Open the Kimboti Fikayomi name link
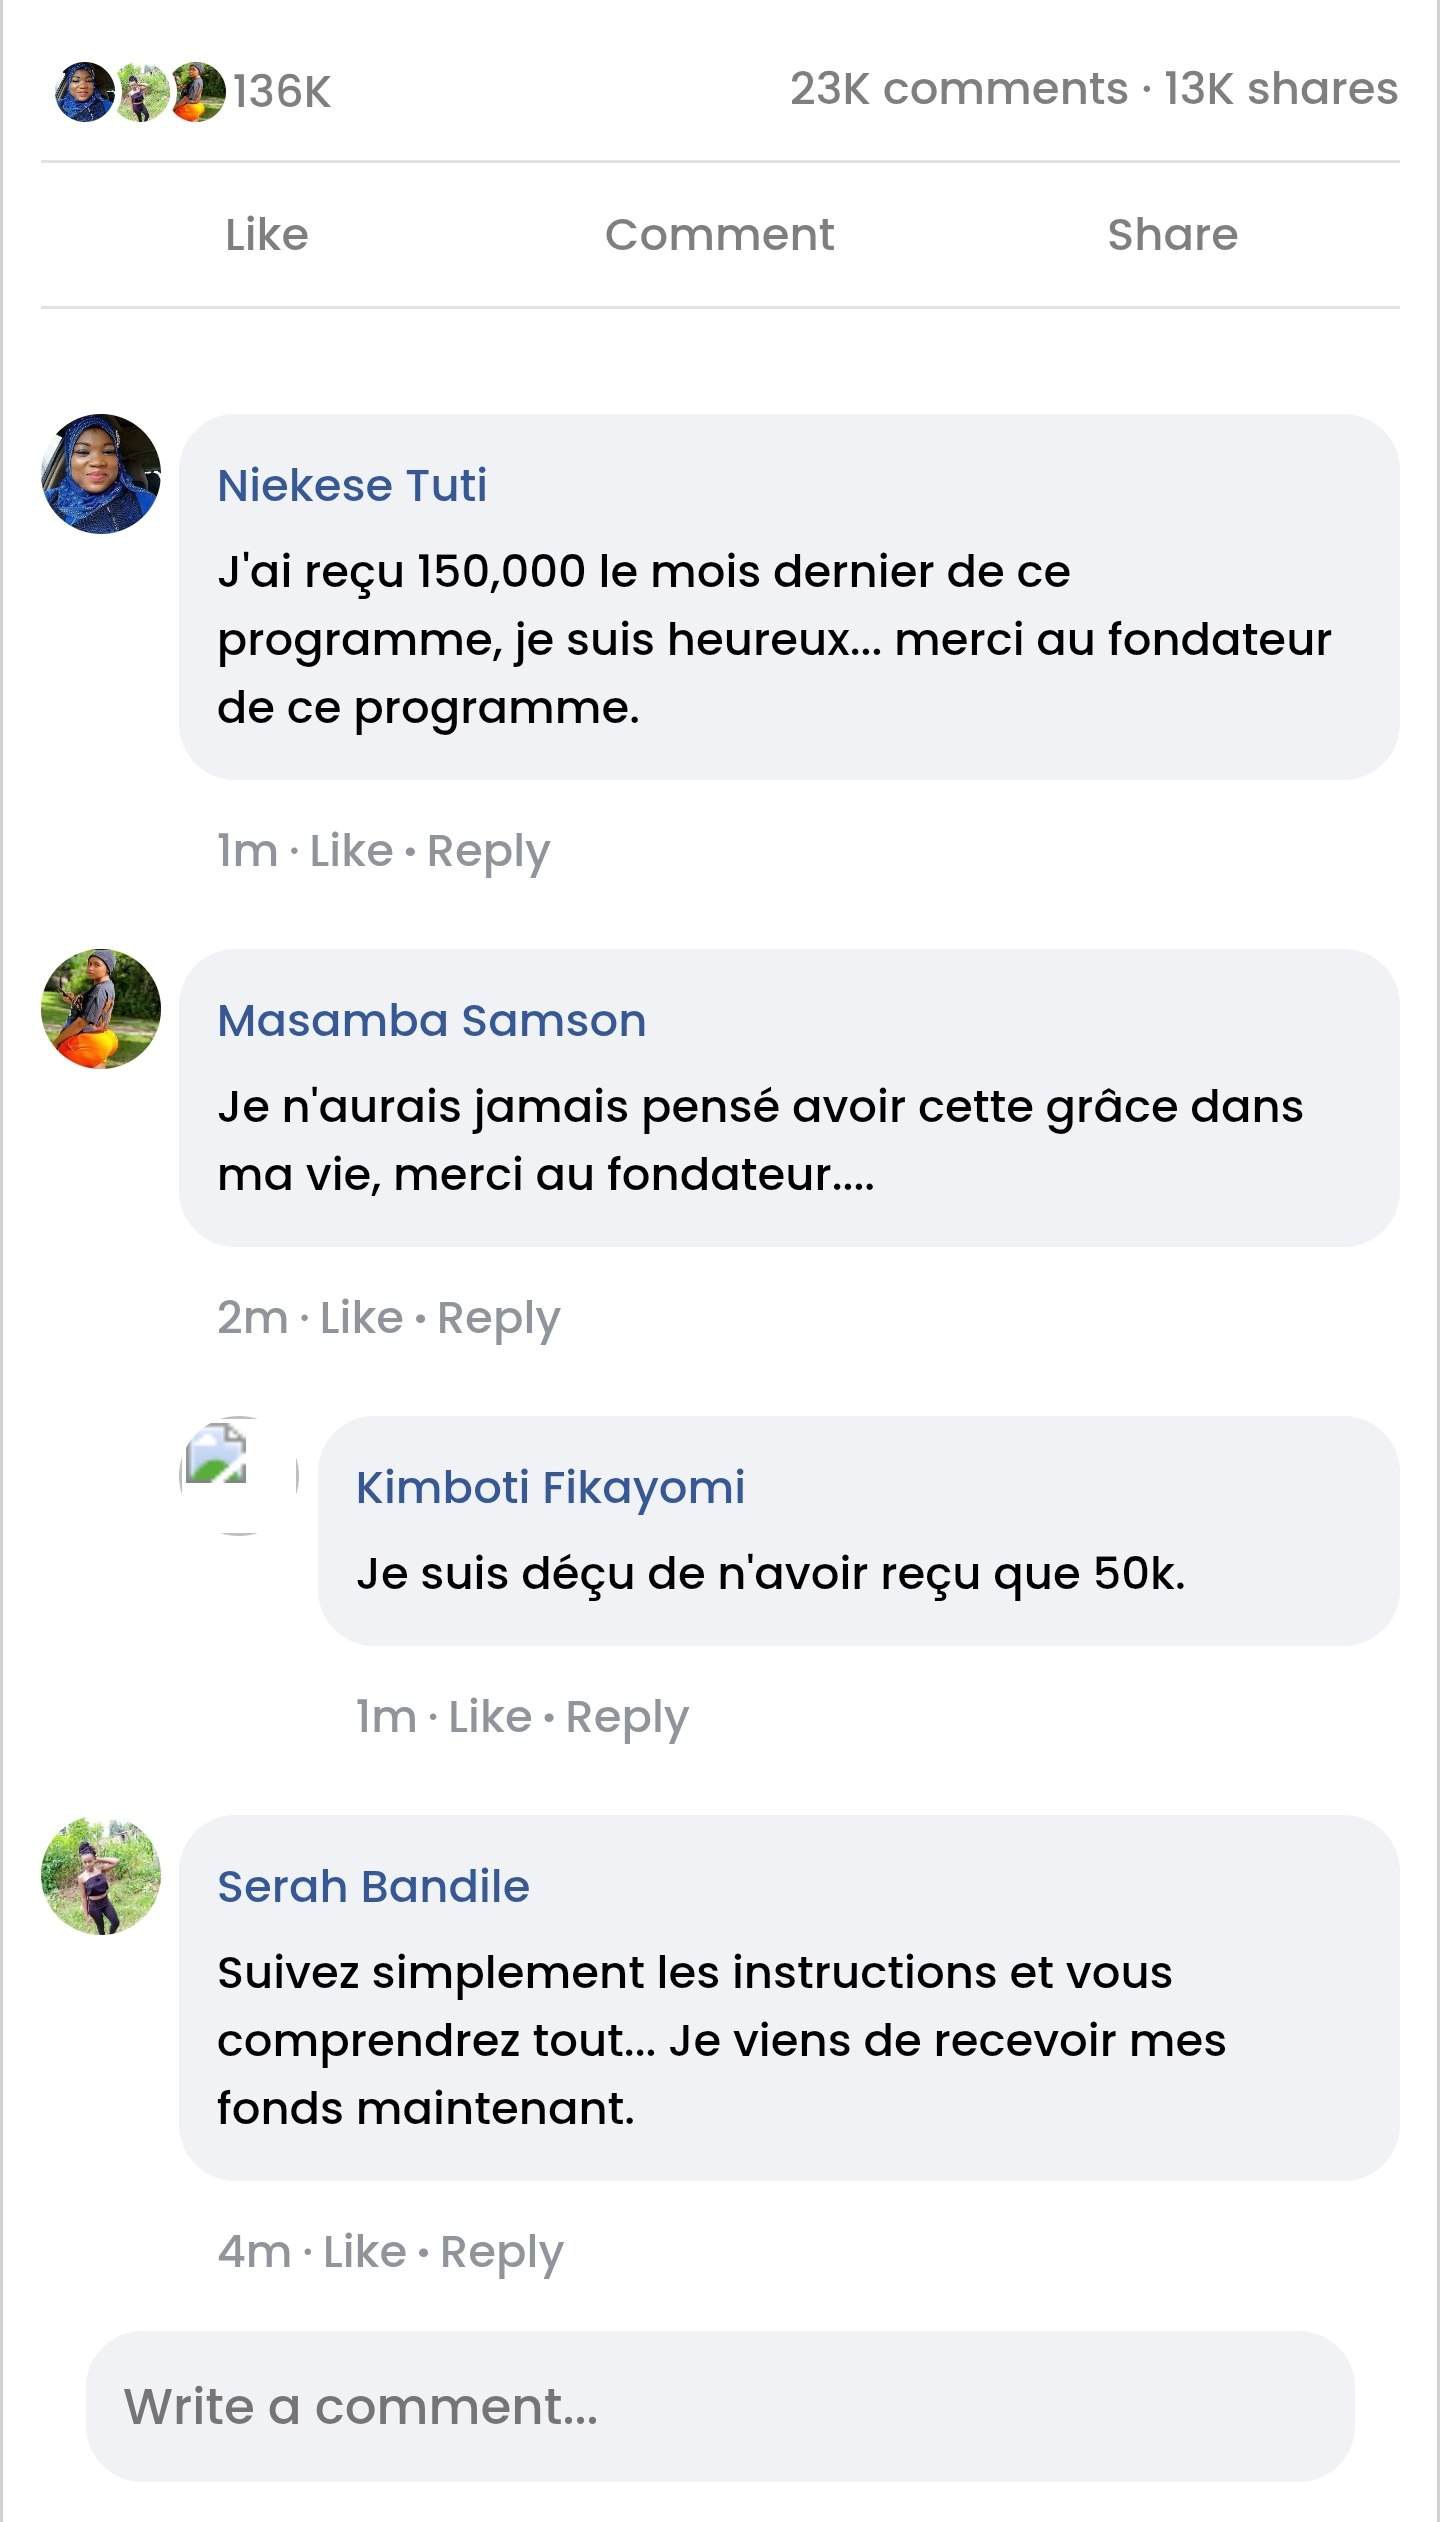 550,1488
